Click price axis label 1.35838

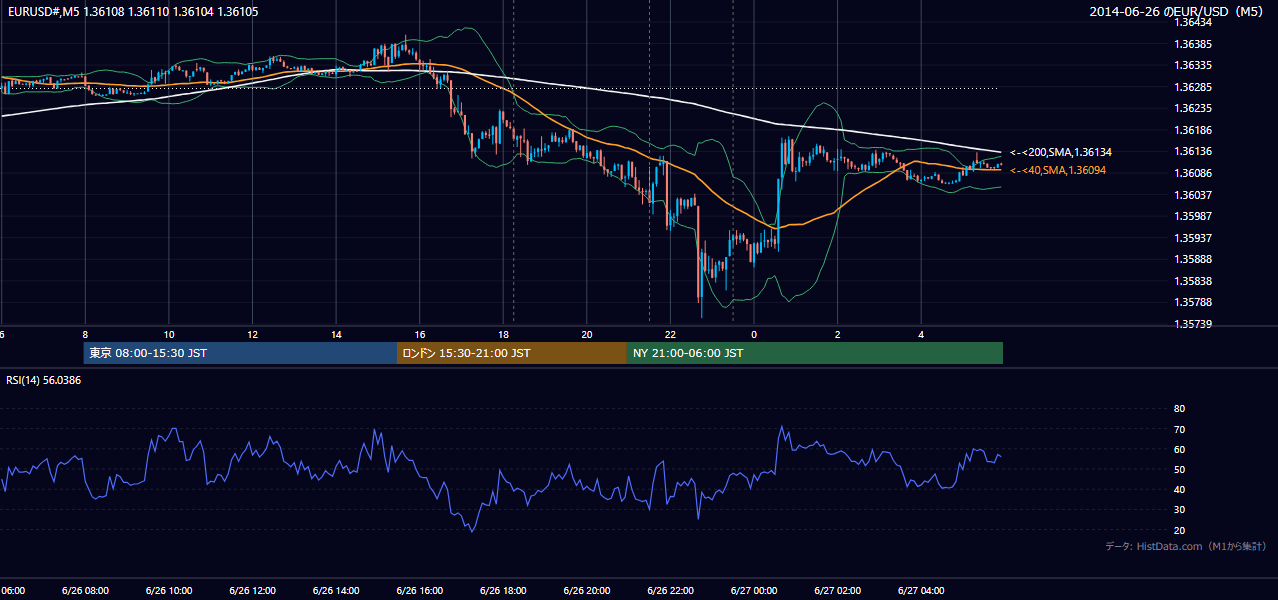(1192, 281)
